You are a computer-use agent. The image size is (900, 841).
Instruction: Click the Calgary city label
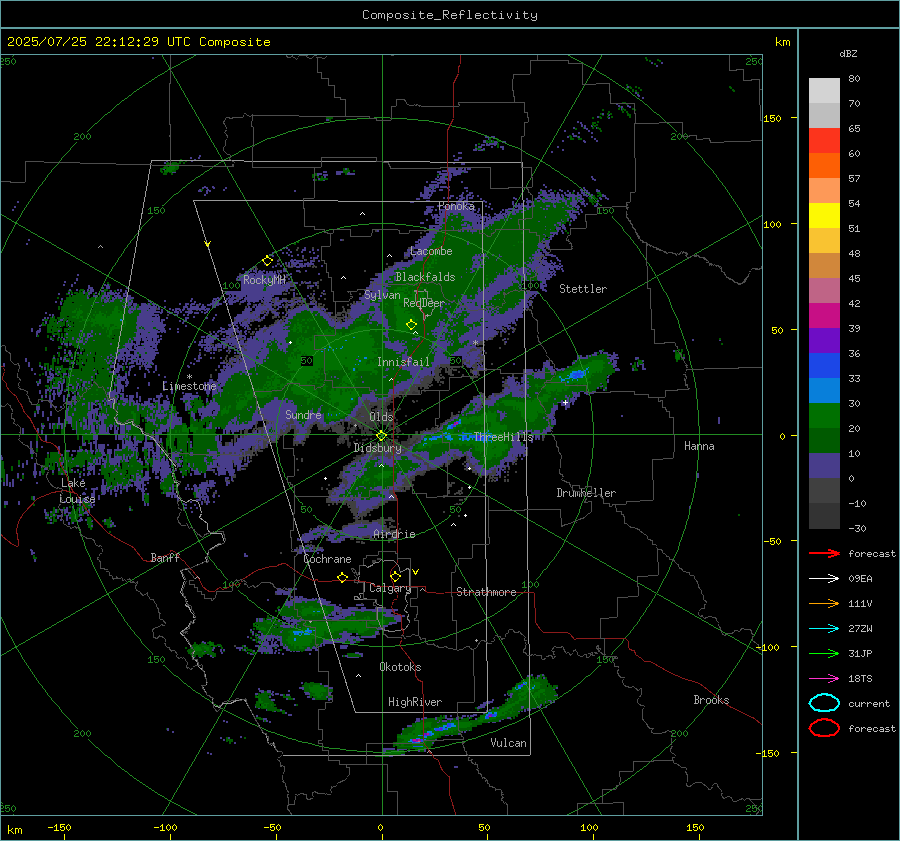coord(390,588)
